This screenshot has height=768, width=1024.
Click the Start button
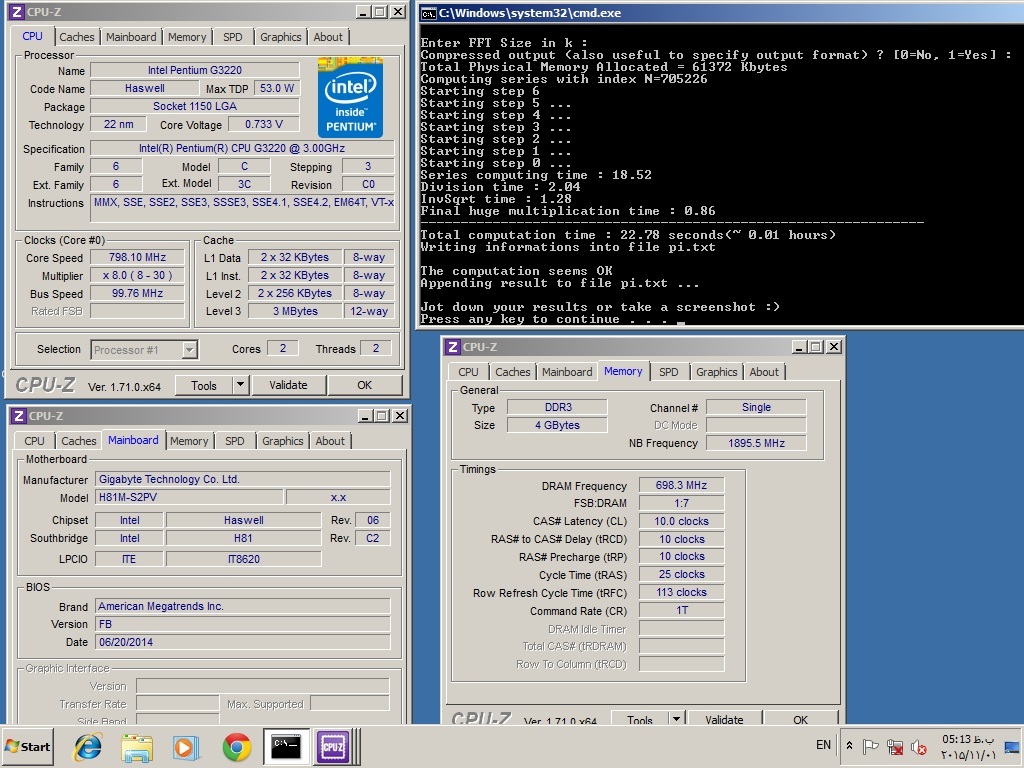pyautogui.click(x=27, y=746)
